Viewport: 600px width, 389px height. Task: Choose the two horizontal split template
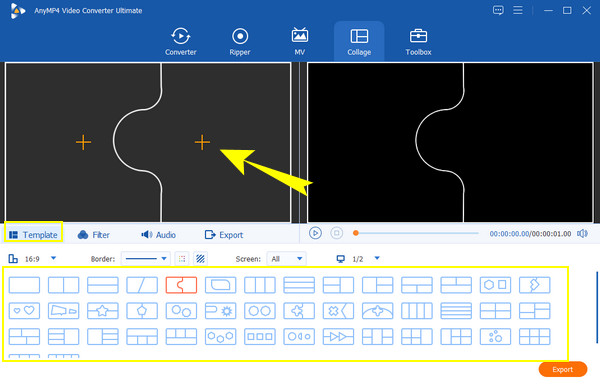(103, 285)
